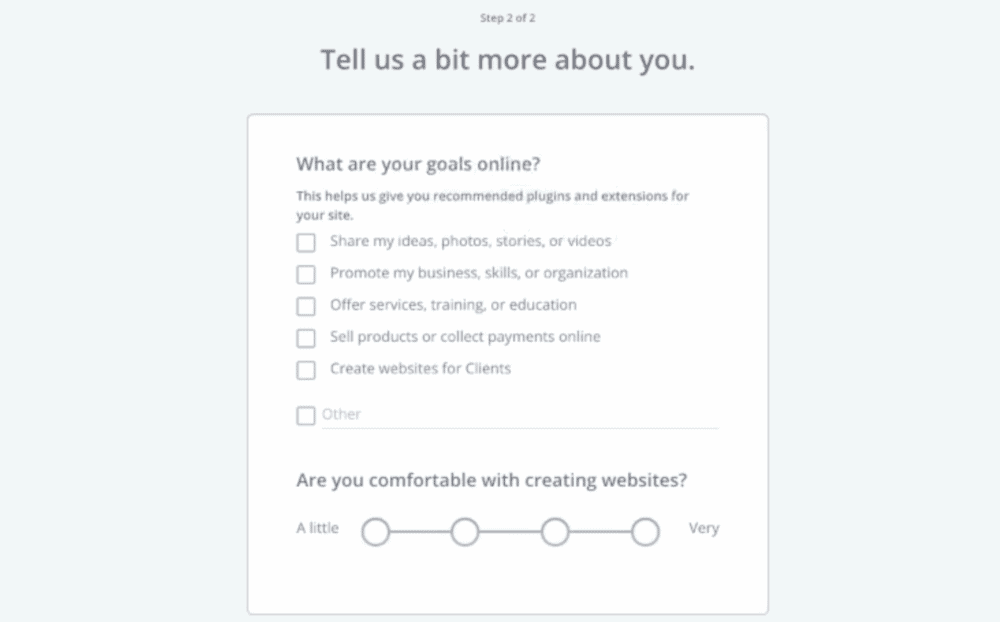Check "Offer services, training, or education"
The height and width of the screenshot is (622, 1000).
pyautogui.click(x=306, y=306)
